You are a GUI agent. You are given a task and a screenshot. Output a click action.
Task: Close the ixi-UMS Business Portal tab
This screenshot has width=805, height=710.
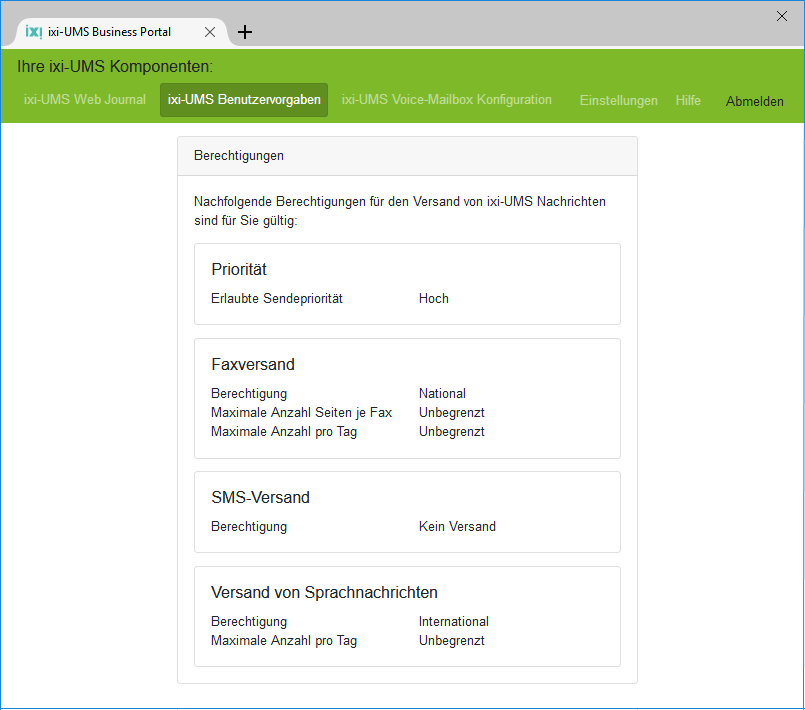[210, 32]
